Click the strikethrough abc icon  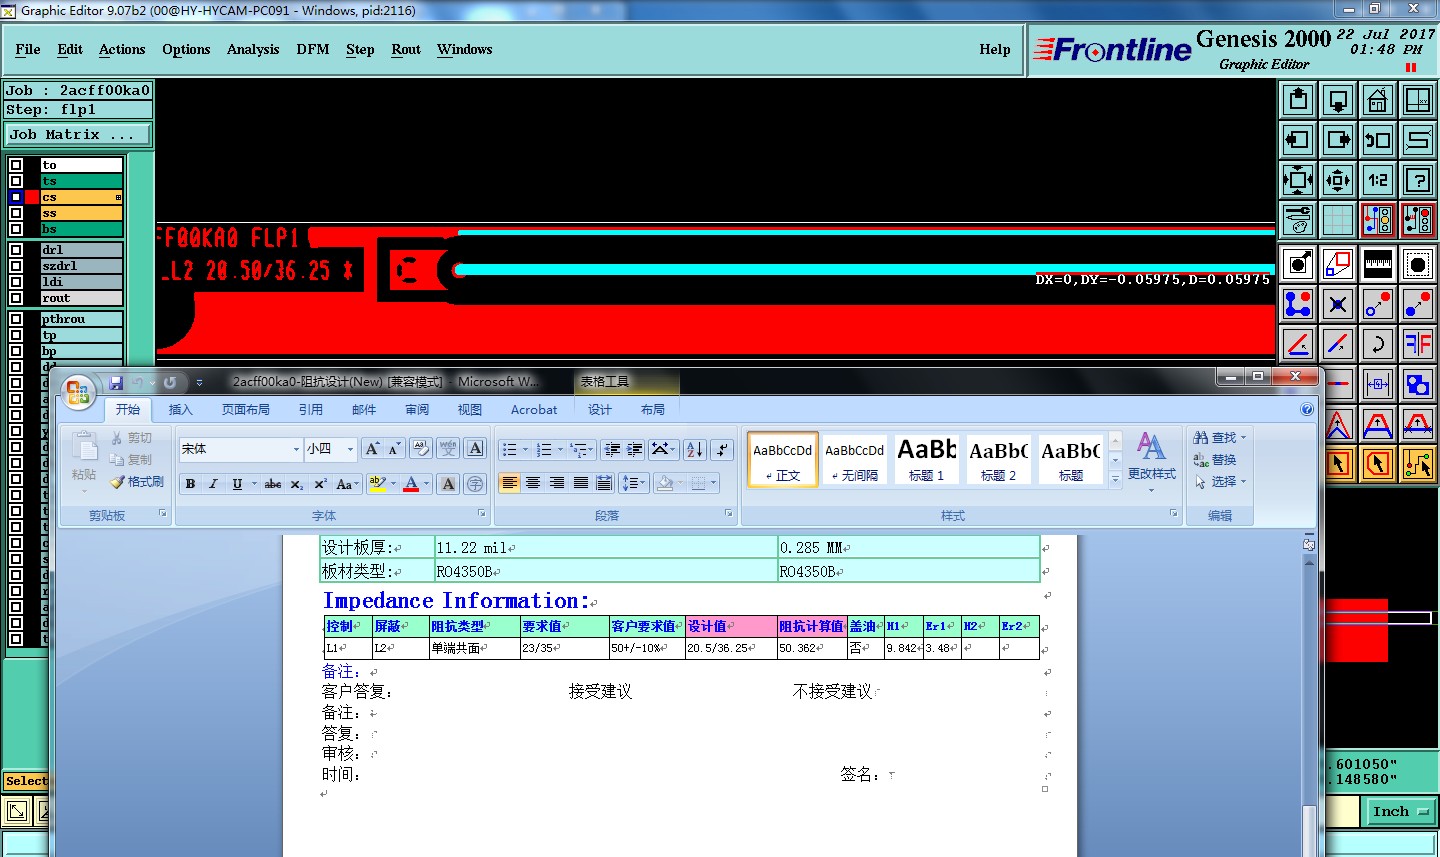point(272,484)
